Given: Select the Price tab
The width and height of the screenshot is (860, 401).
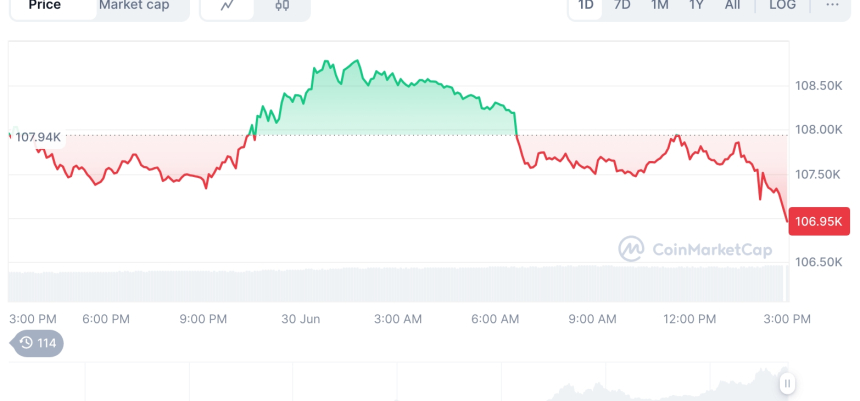Looking at the screenshot, I should 45,6.
